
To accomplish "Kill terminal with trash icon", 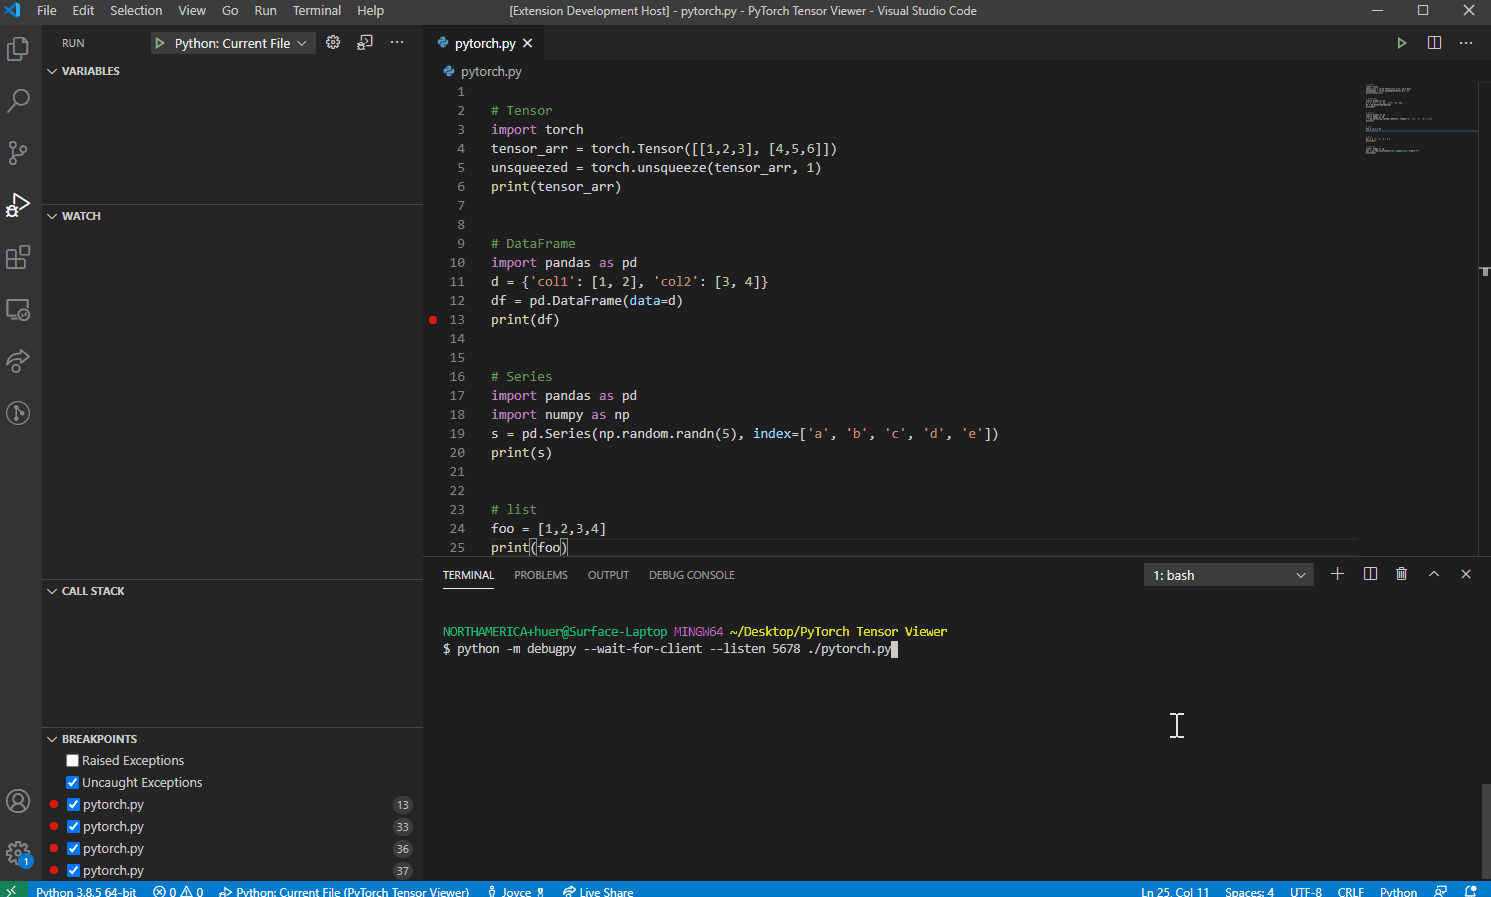I will coord(1402,574).
